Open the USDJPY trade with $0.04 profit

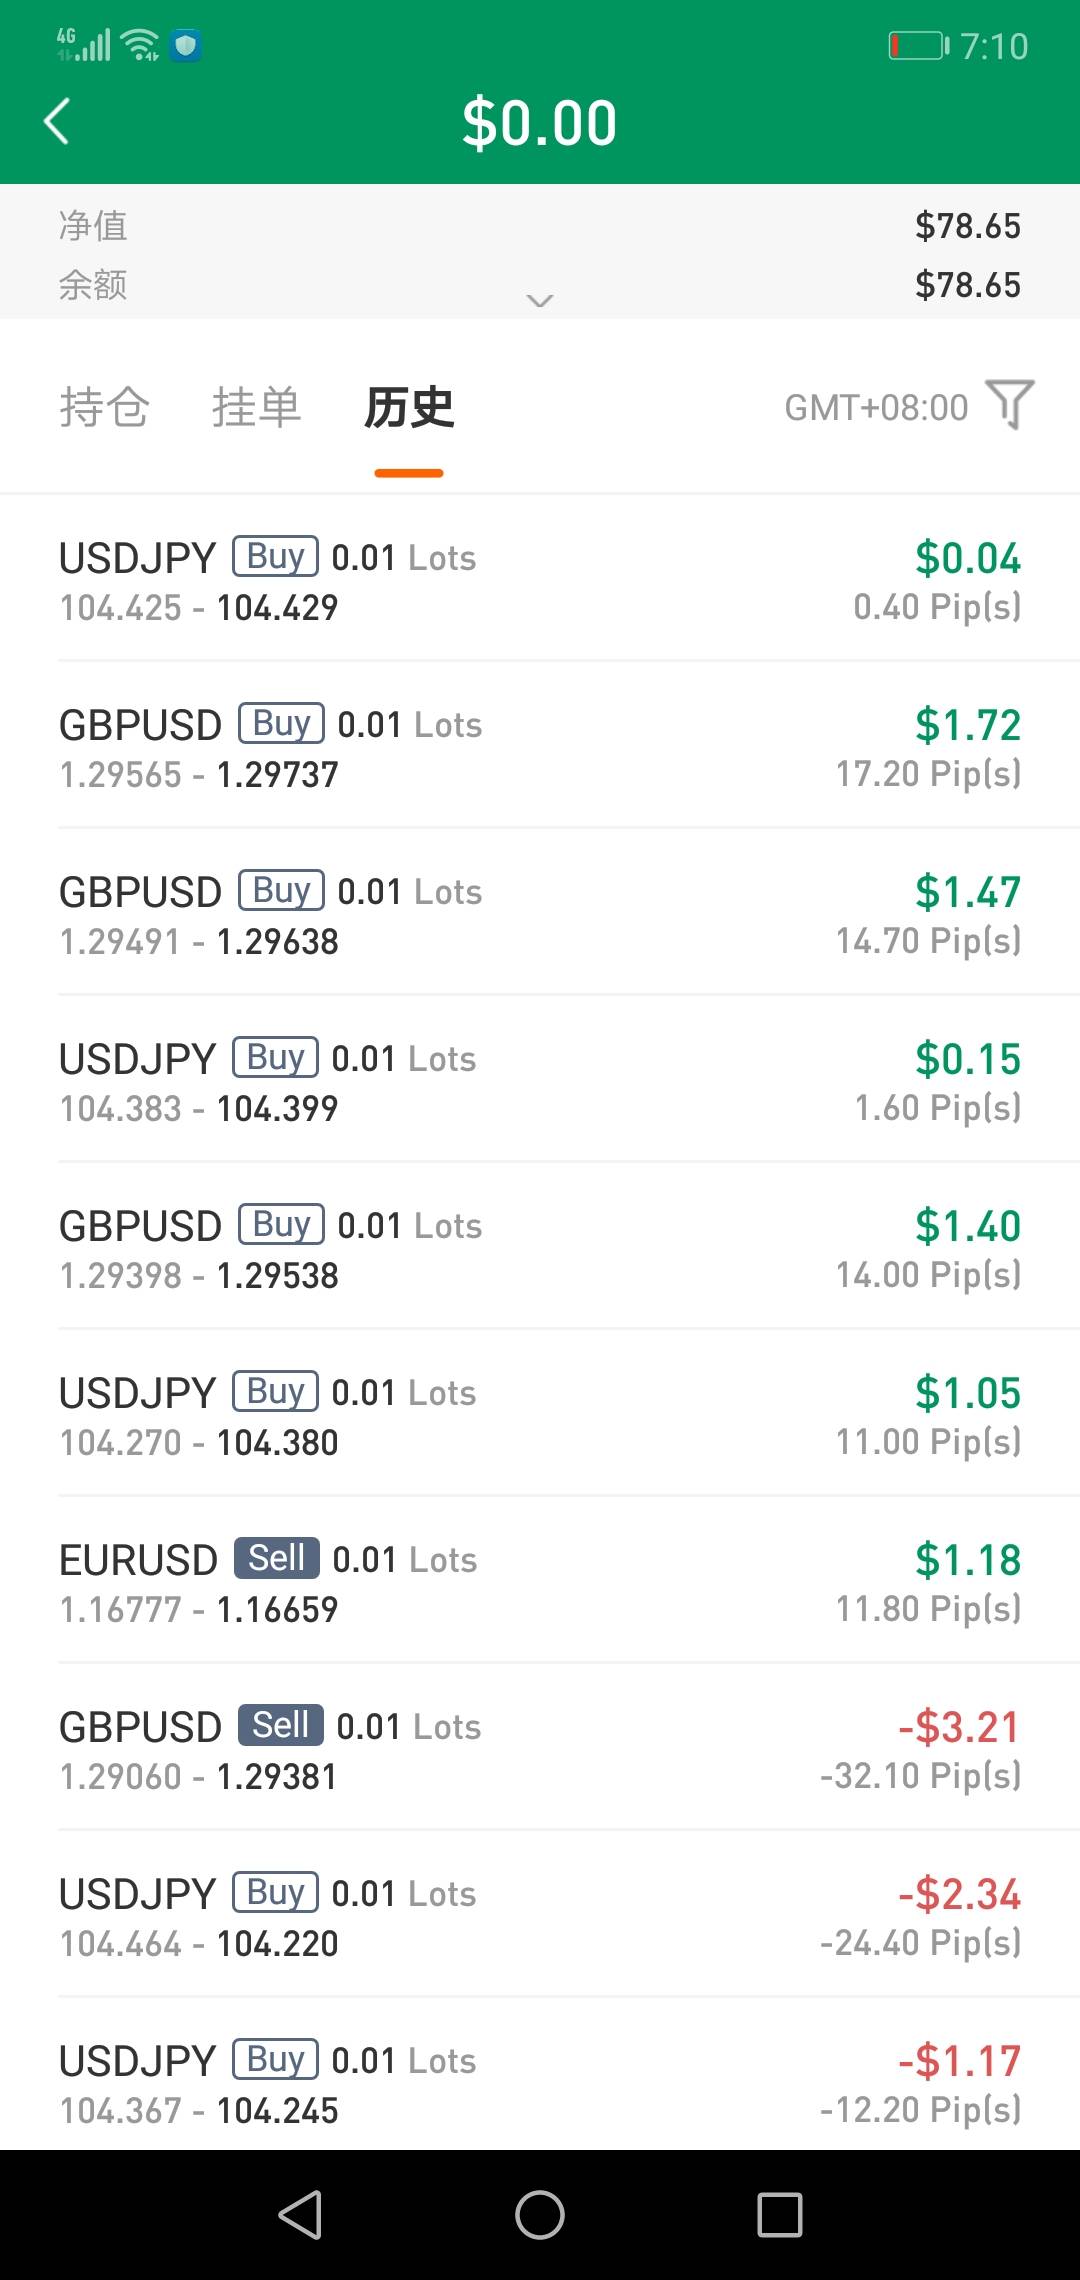coord(540,580)
